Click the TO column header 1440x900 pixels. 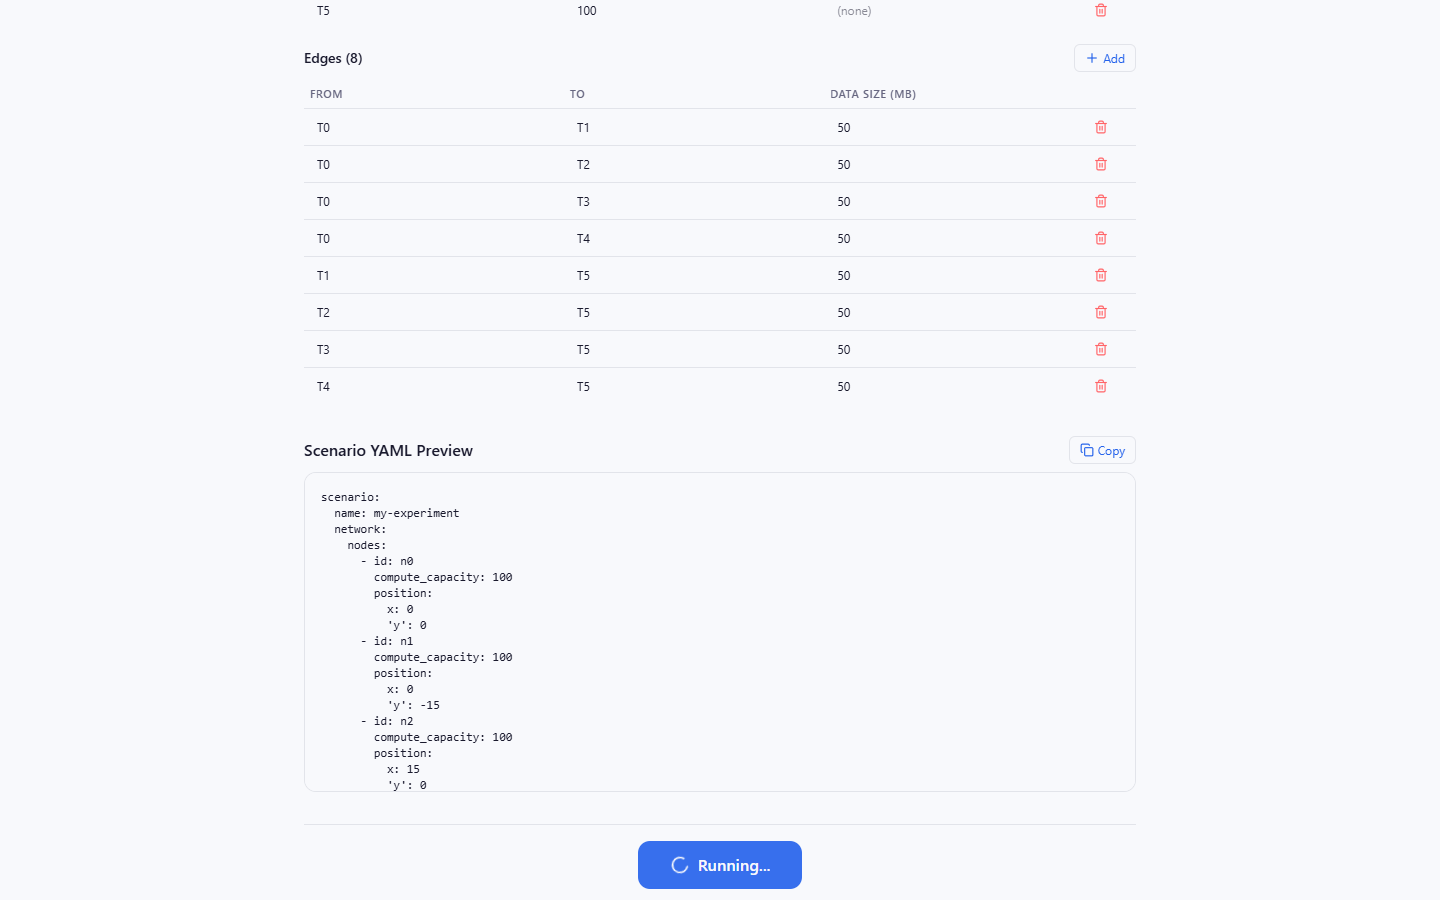point(577,94)
